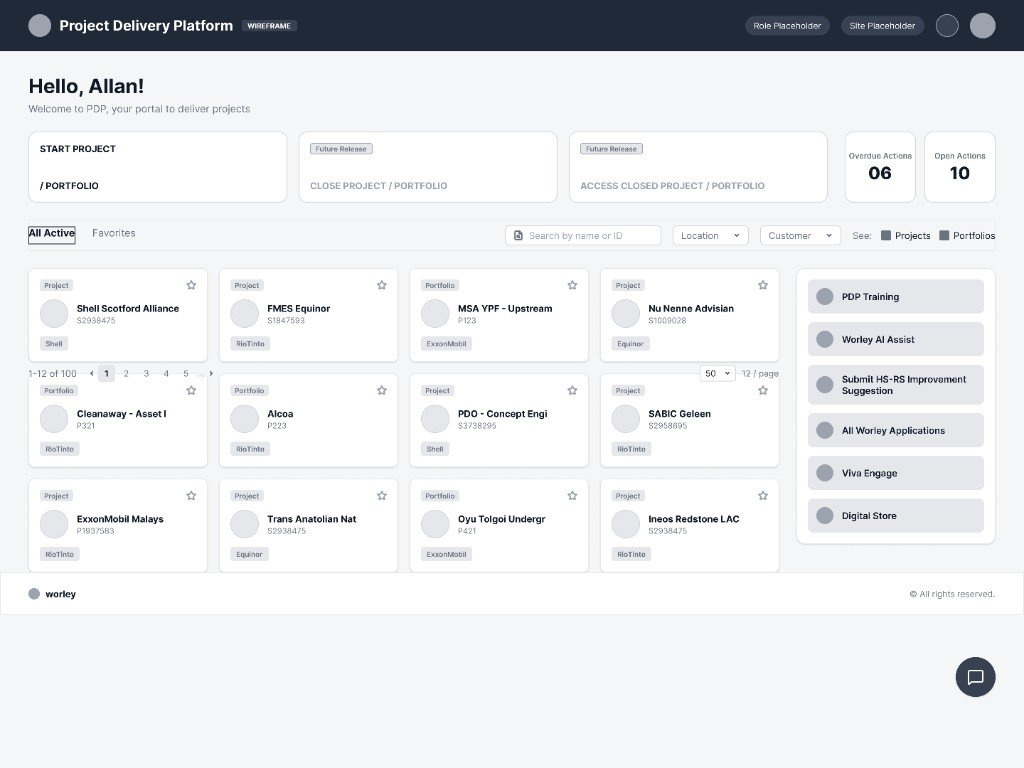Click the Search by name or ID field
Image resolution: width=1024 pixels, height=768 pixels.
click(583, 236)
